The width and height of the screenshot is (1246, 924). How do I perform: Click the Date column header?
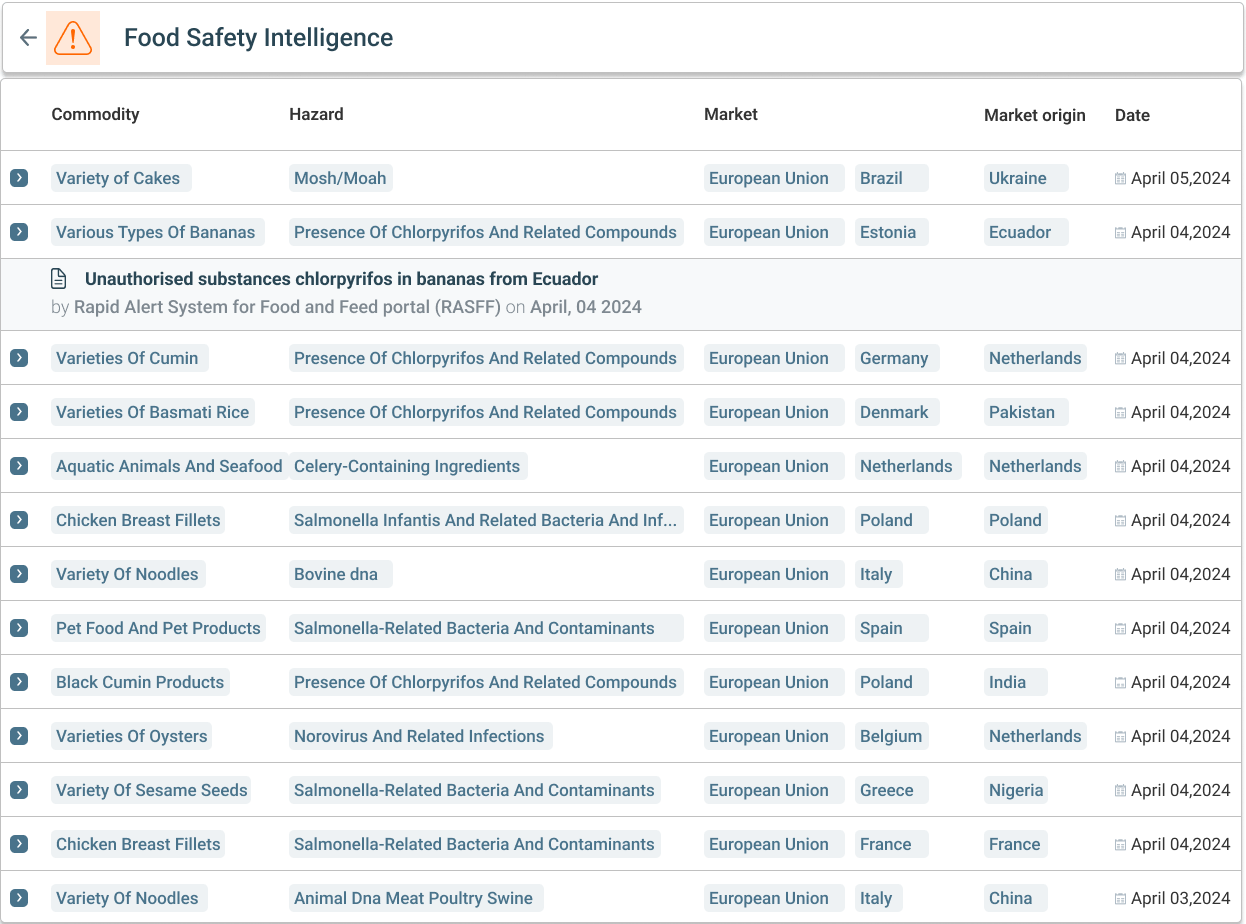(x=1132, y=115)
